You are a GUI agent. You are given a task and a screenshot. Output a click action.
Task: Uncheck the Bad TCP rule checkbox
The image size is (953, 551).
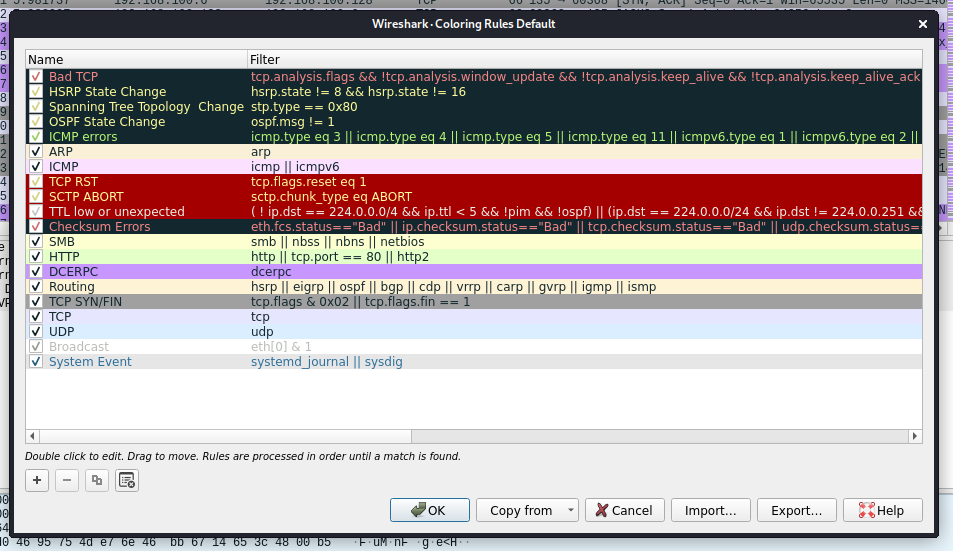pos(36,77)
